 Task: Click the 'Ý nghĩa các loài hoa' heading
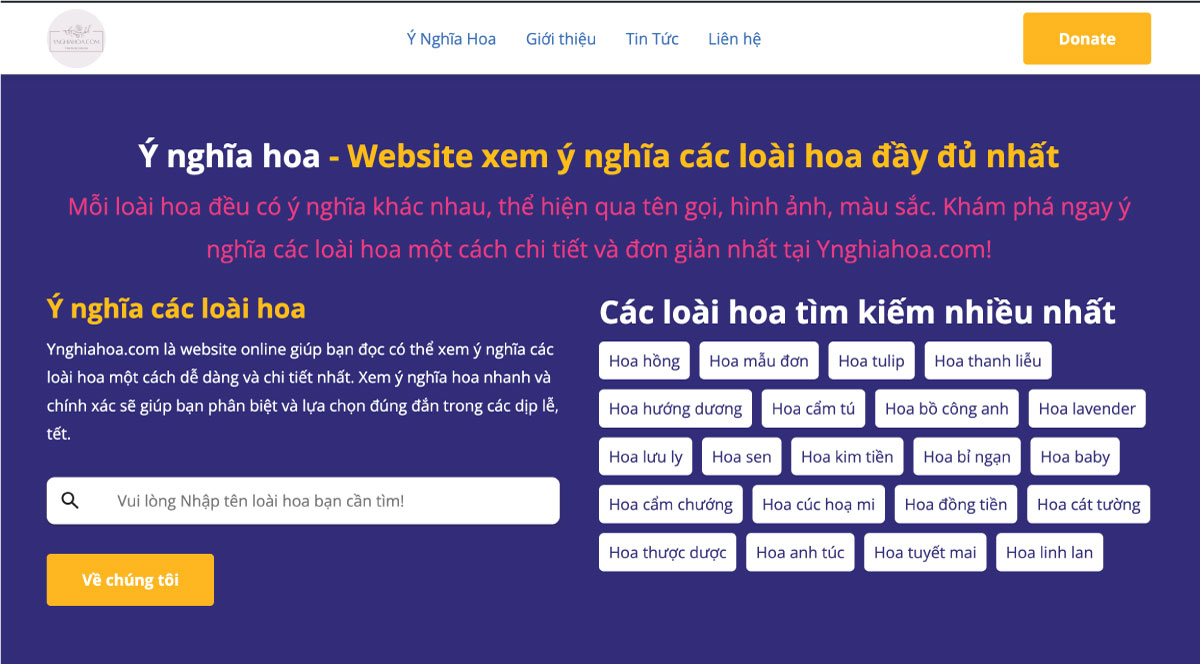(176, 308)
